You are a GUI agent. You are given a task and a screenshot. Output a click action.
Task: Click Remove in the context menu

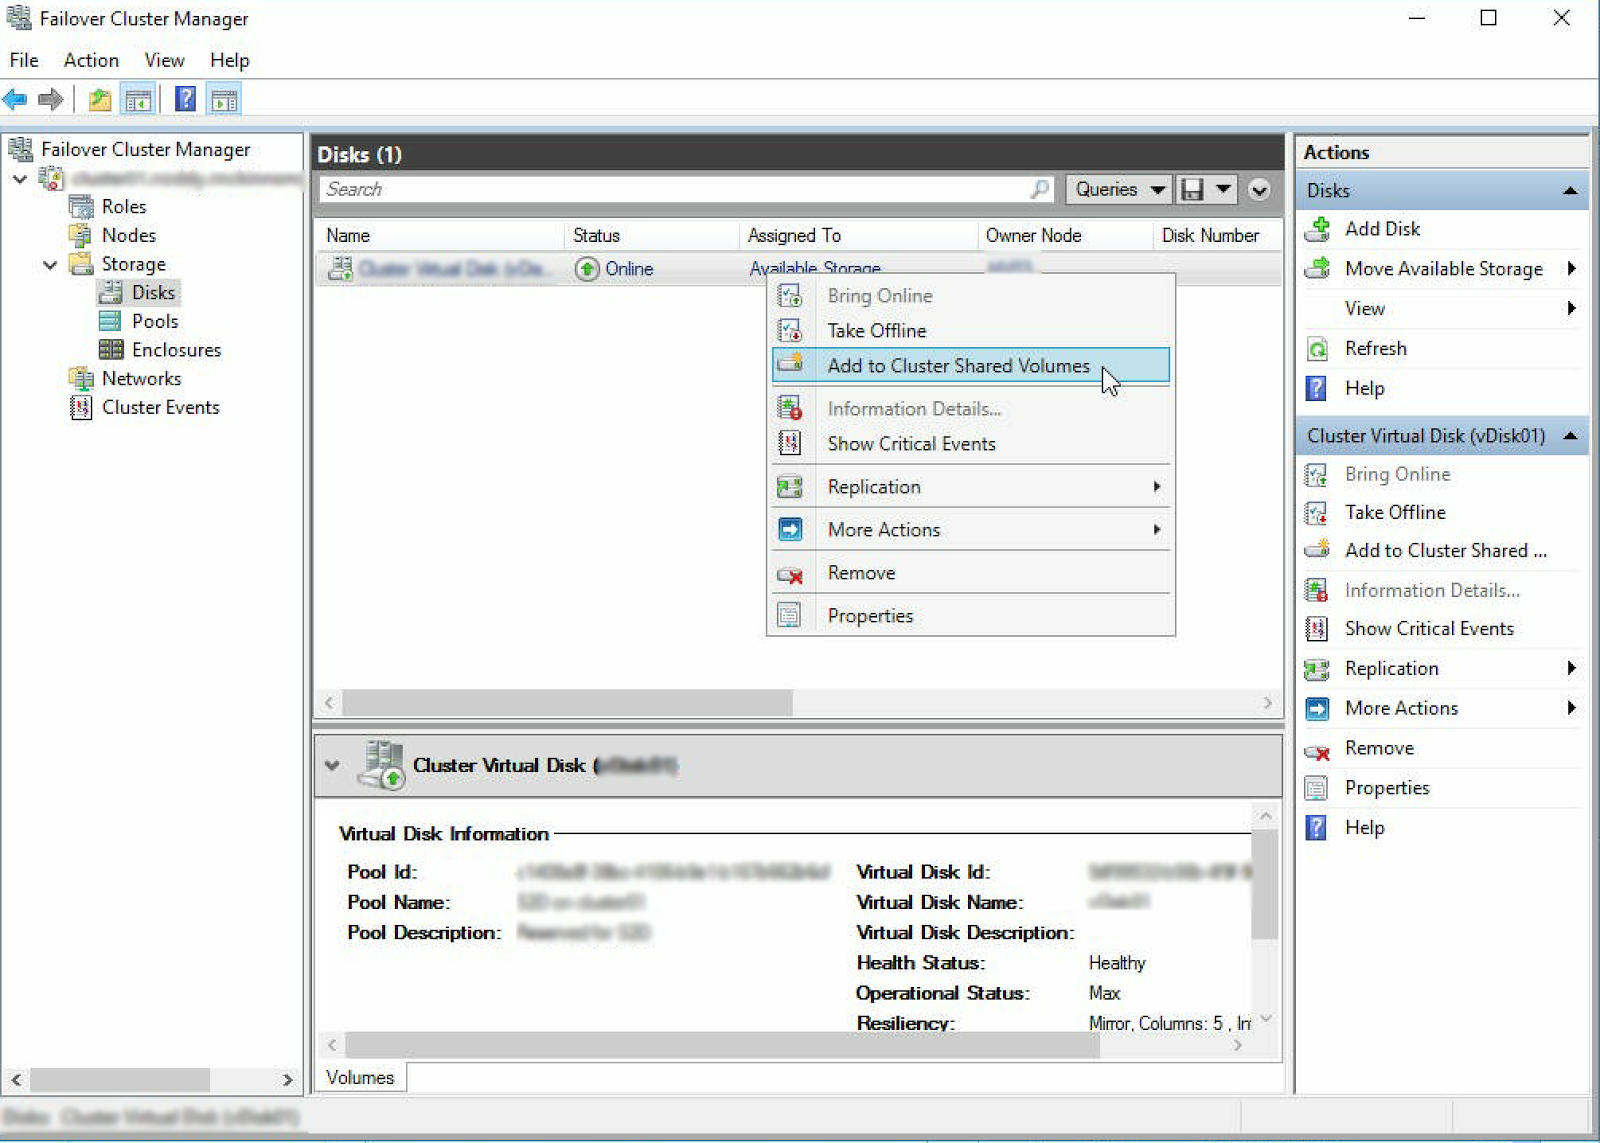tap(860, 573)
